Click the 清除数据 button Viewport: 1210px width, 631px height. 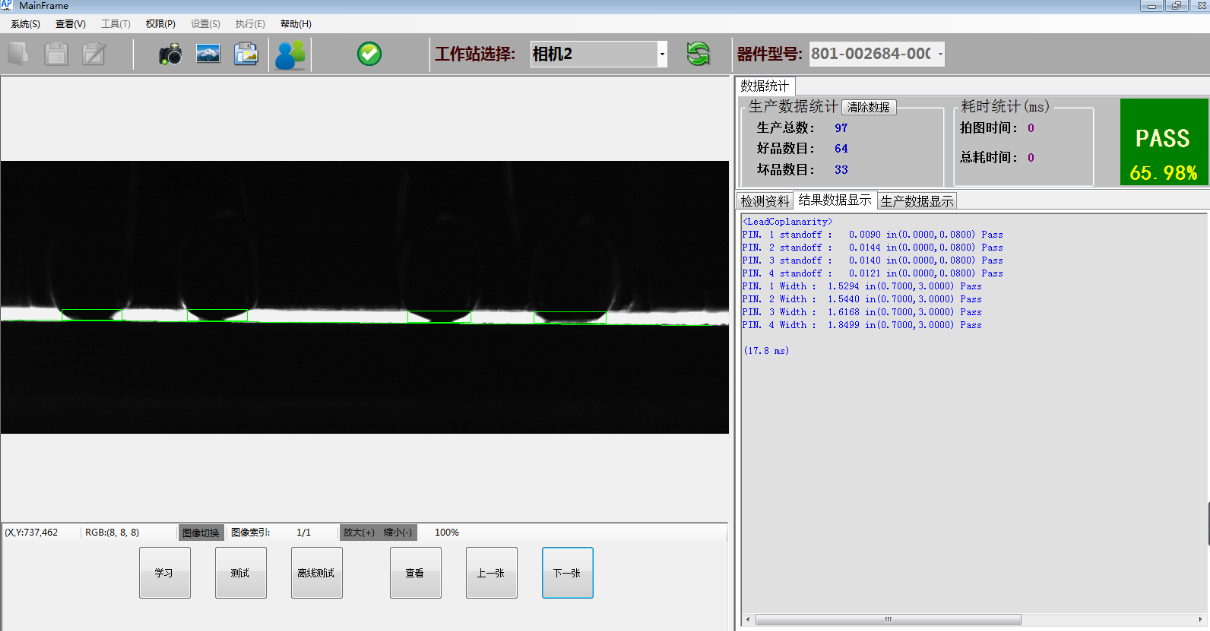pos(869,107)
